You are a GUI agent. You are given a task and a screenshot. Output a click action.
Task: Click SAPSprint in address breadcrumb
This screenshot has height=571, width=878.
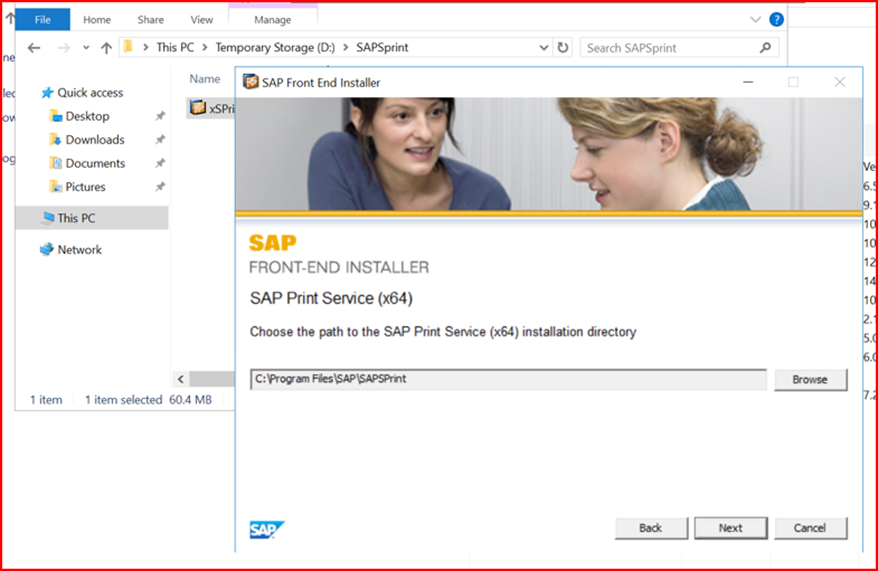[x=382, y=48]
